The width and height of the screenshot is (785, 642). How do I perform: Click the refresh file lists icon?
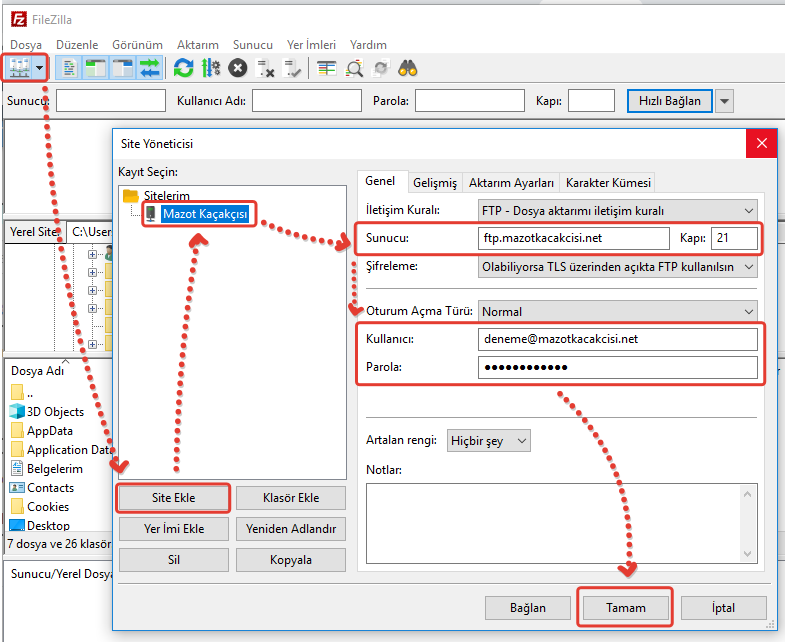pos(183,68)
